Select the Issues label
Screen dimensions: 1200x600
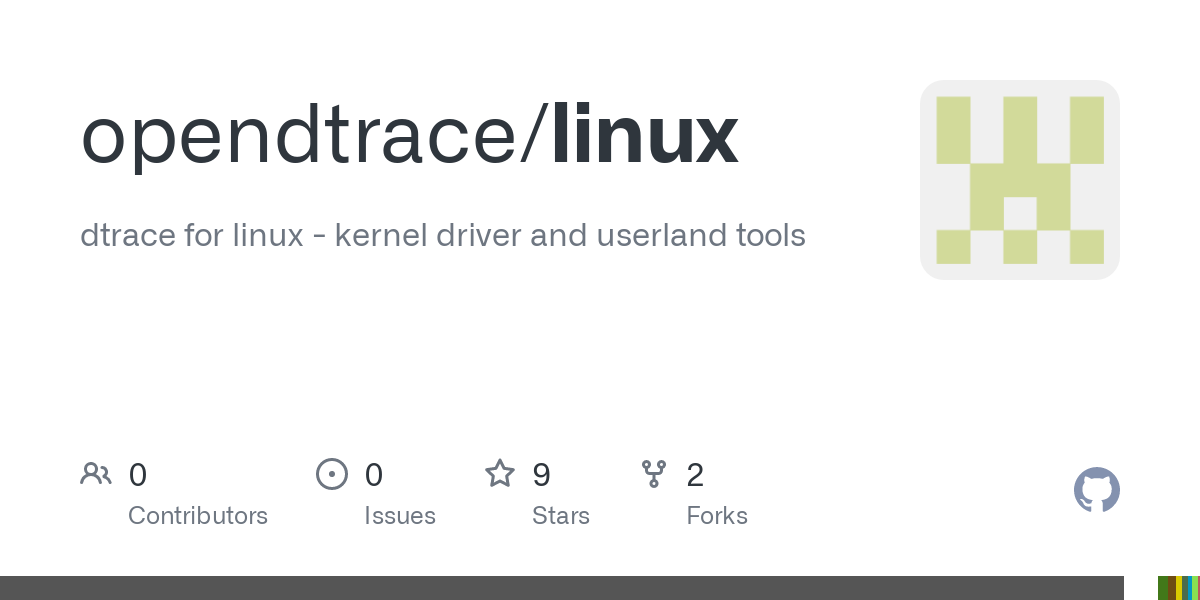[x=400, y=516]
